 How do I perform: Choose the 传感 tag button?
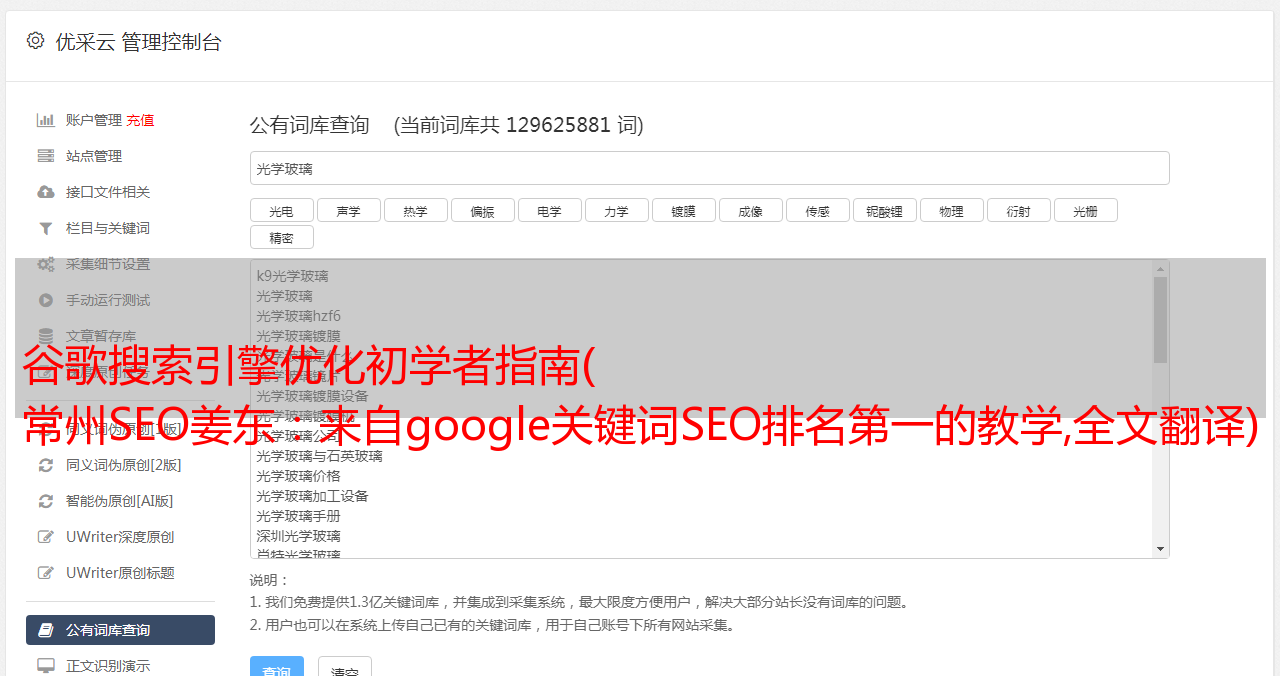pyautogui.click(x=817, y=211)
